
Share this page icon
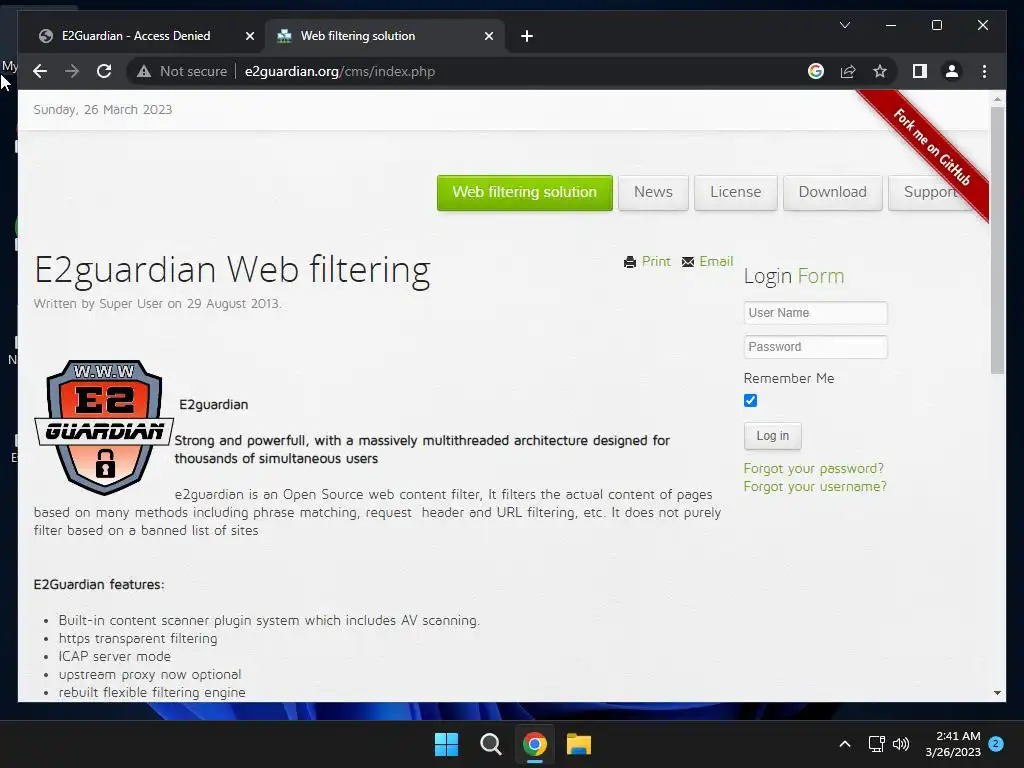[848, 71]
